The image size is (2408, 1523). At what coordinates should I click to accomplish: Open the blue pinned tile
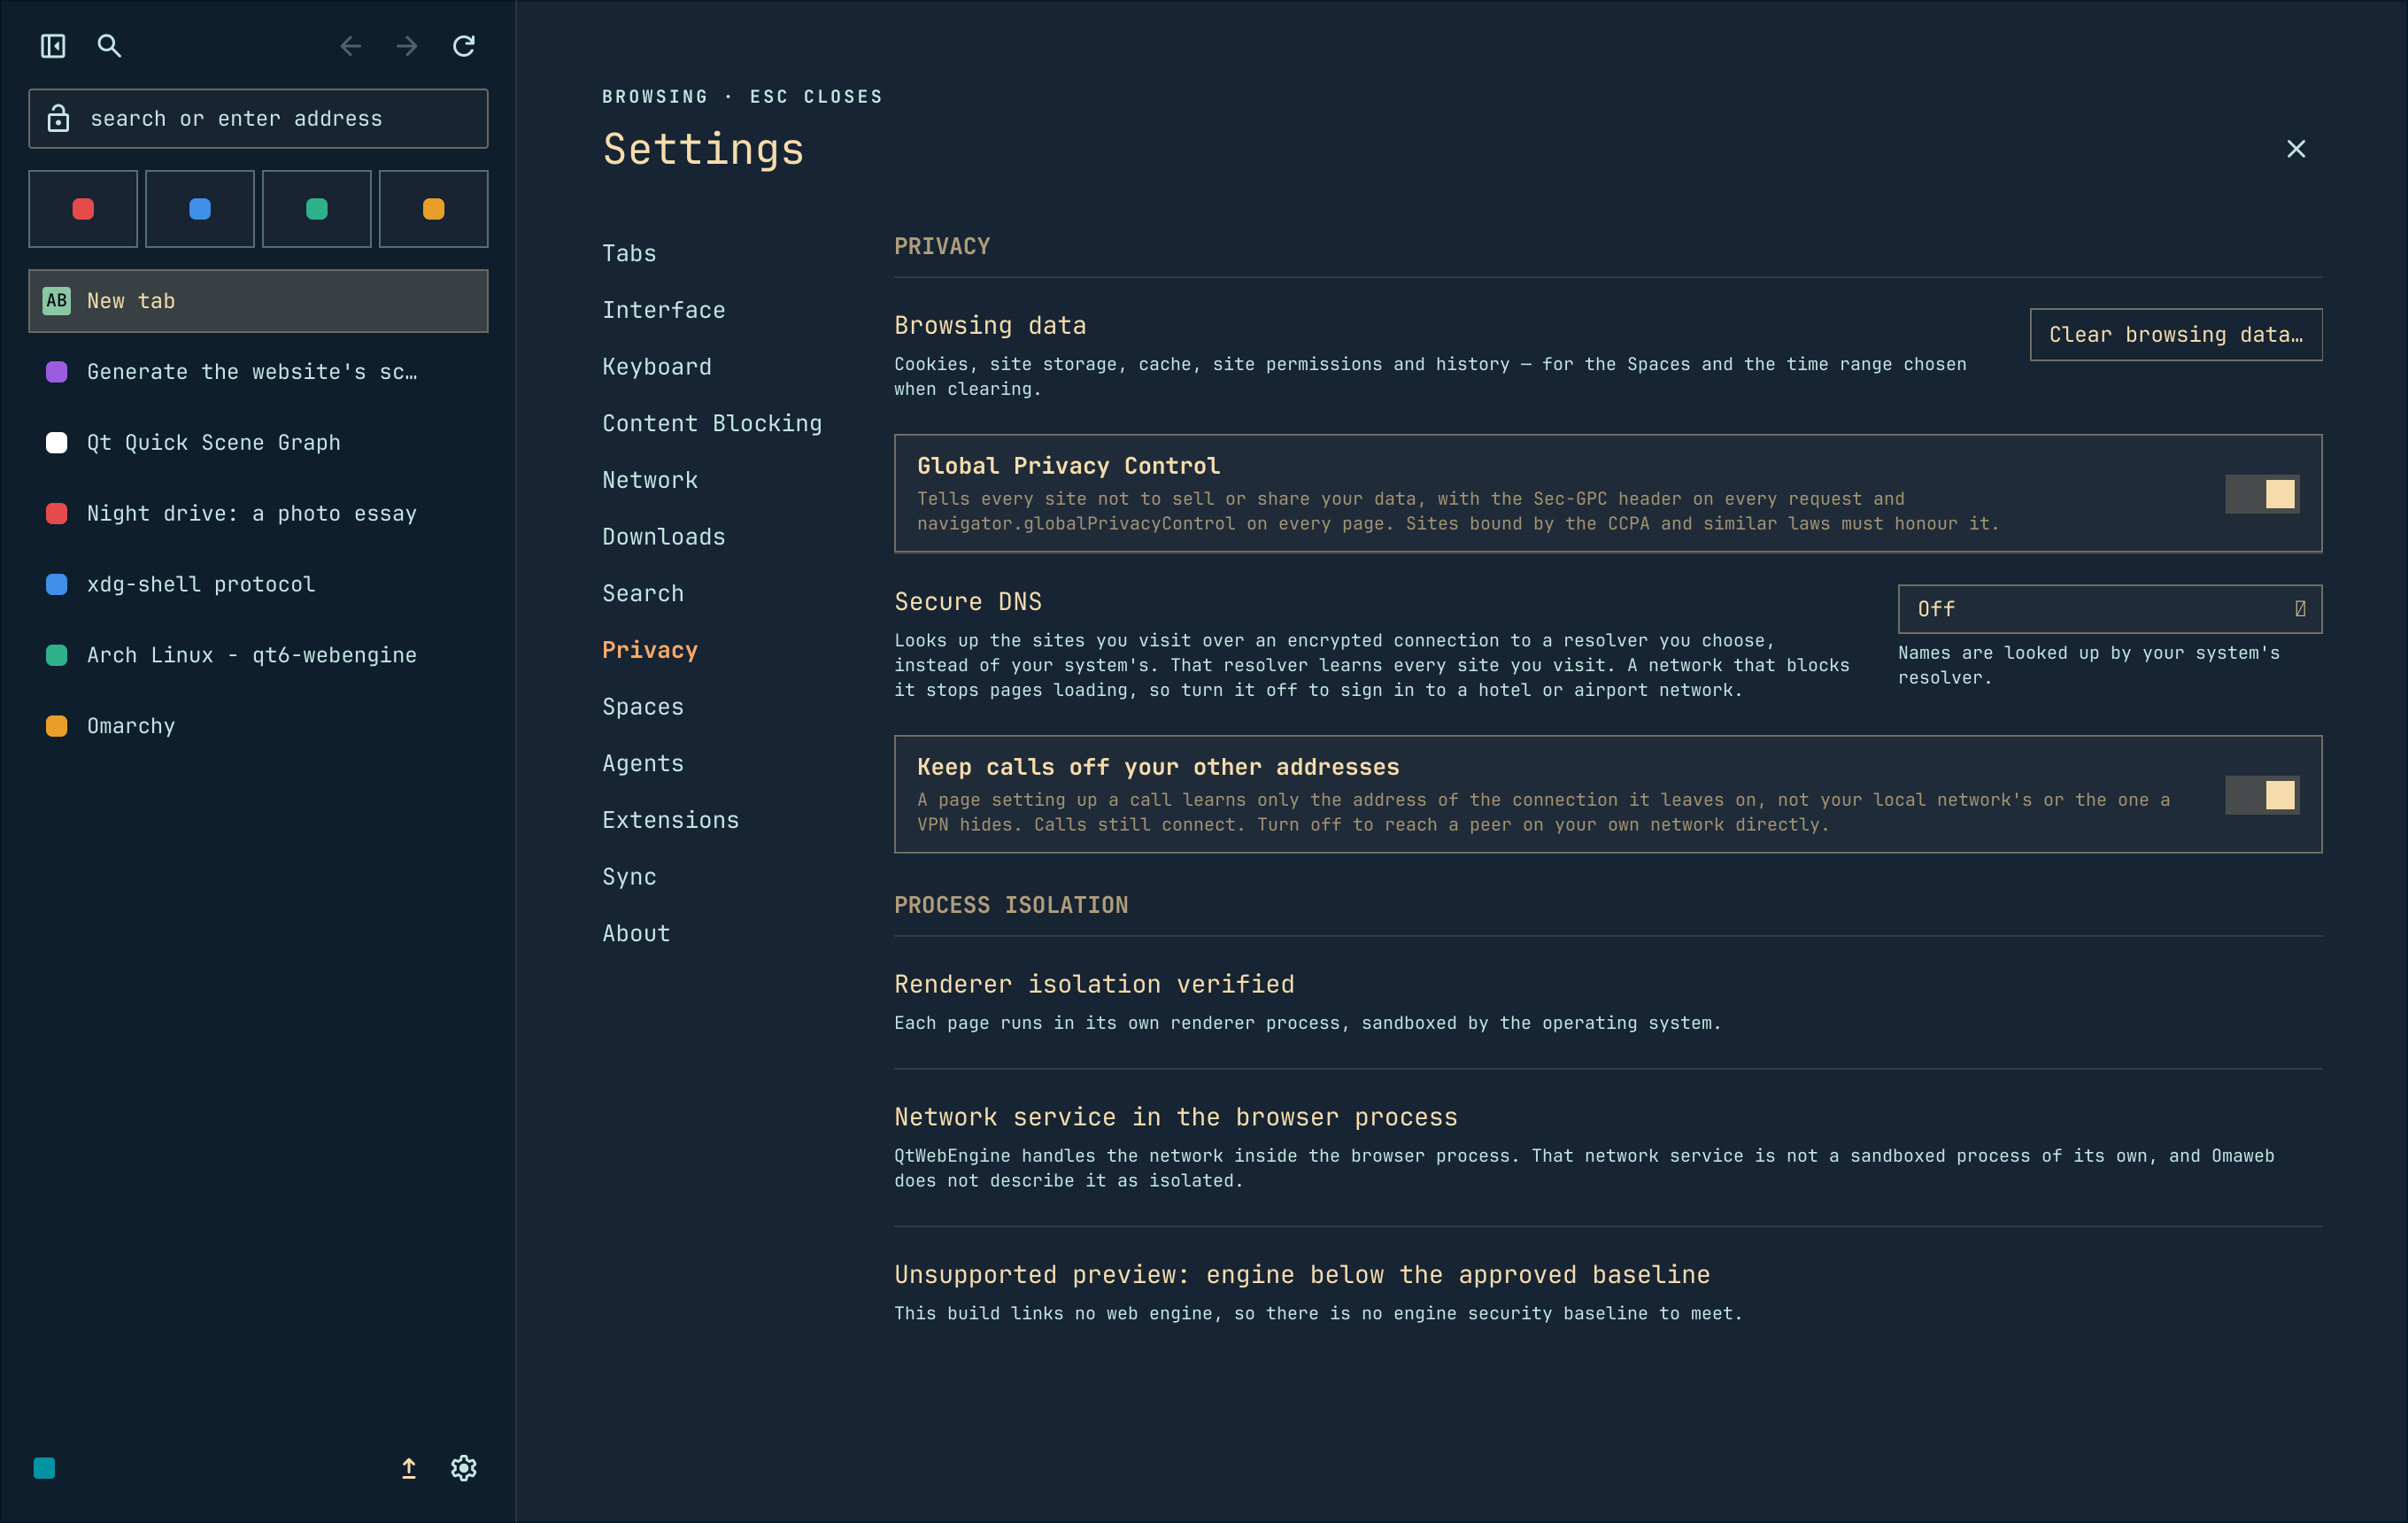(200, 209)
